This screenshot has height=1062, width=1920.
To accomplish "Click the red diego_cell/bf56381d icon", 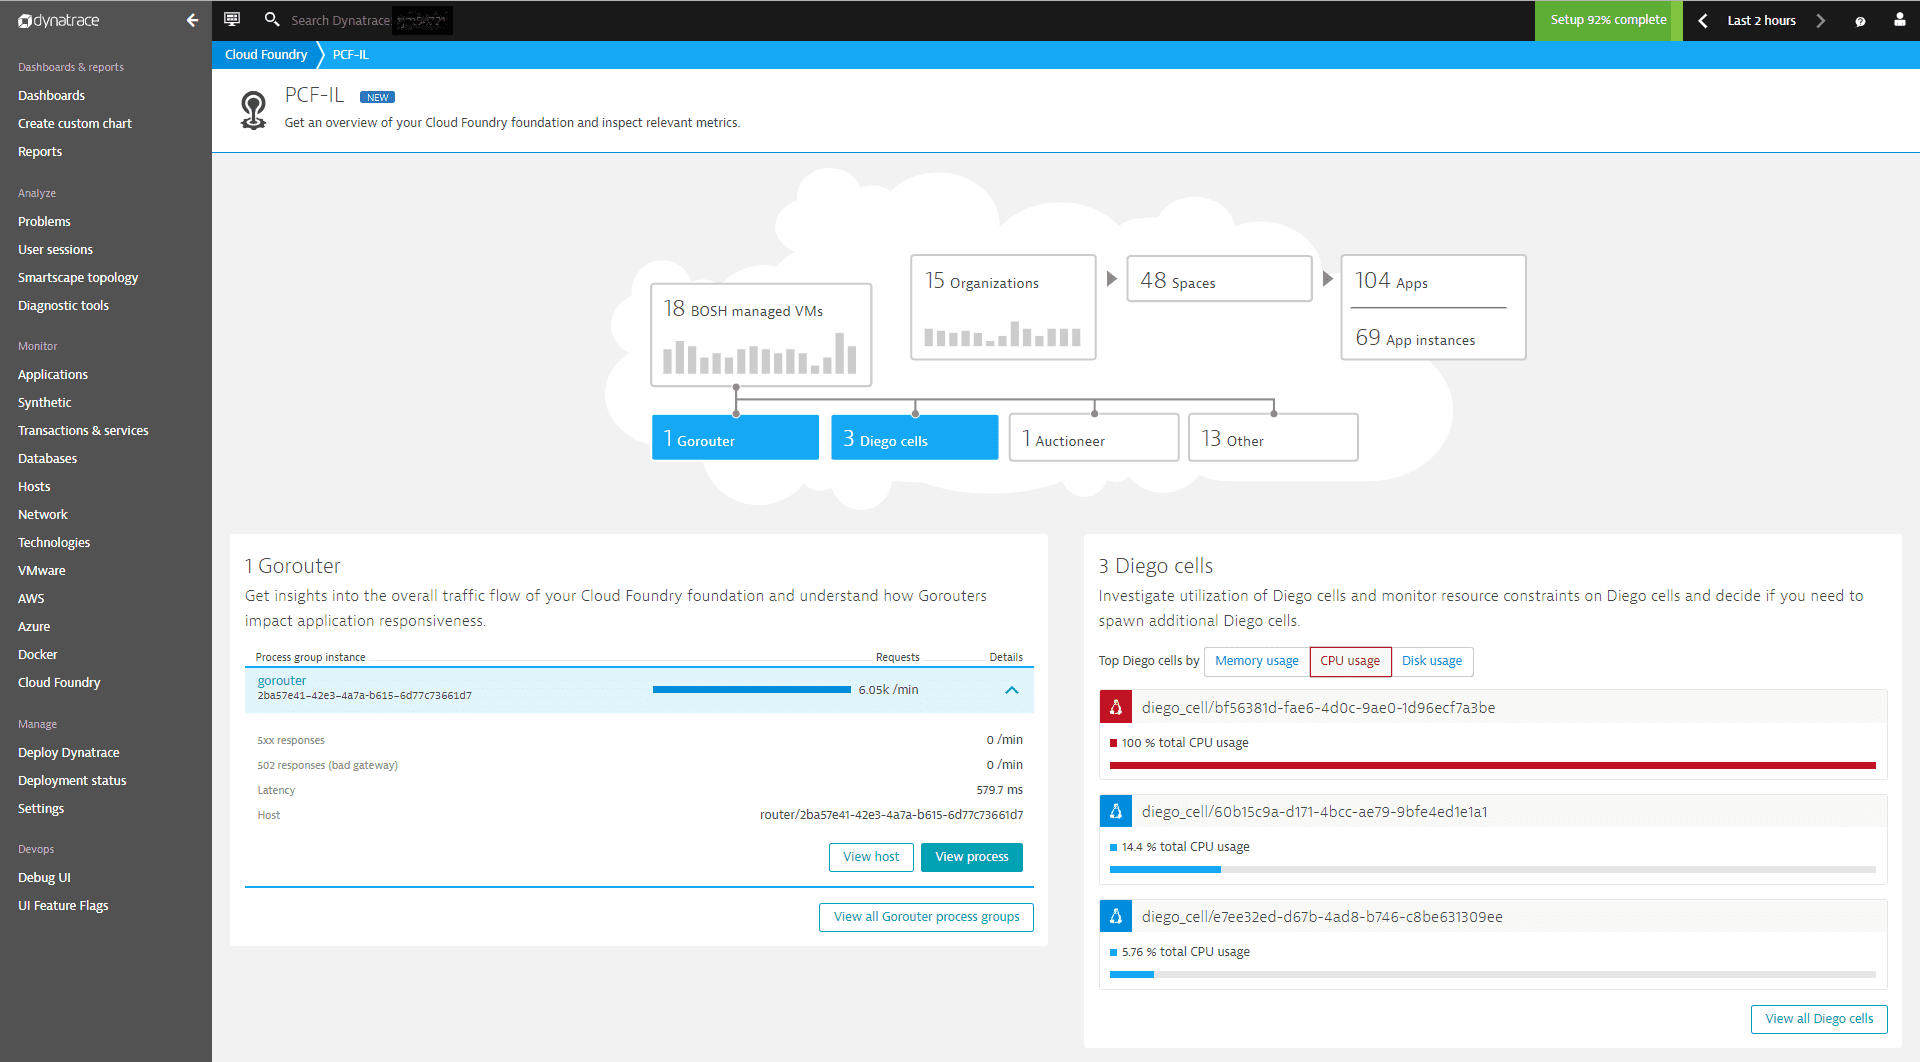I will [1115, 707].
